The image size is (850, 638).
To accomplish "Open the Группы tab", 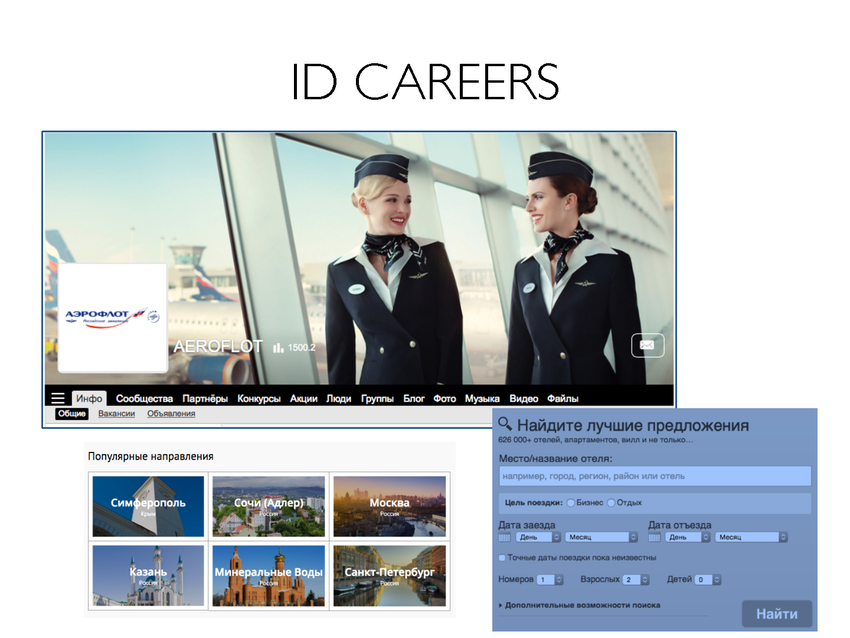I will (x=377, y=398).
